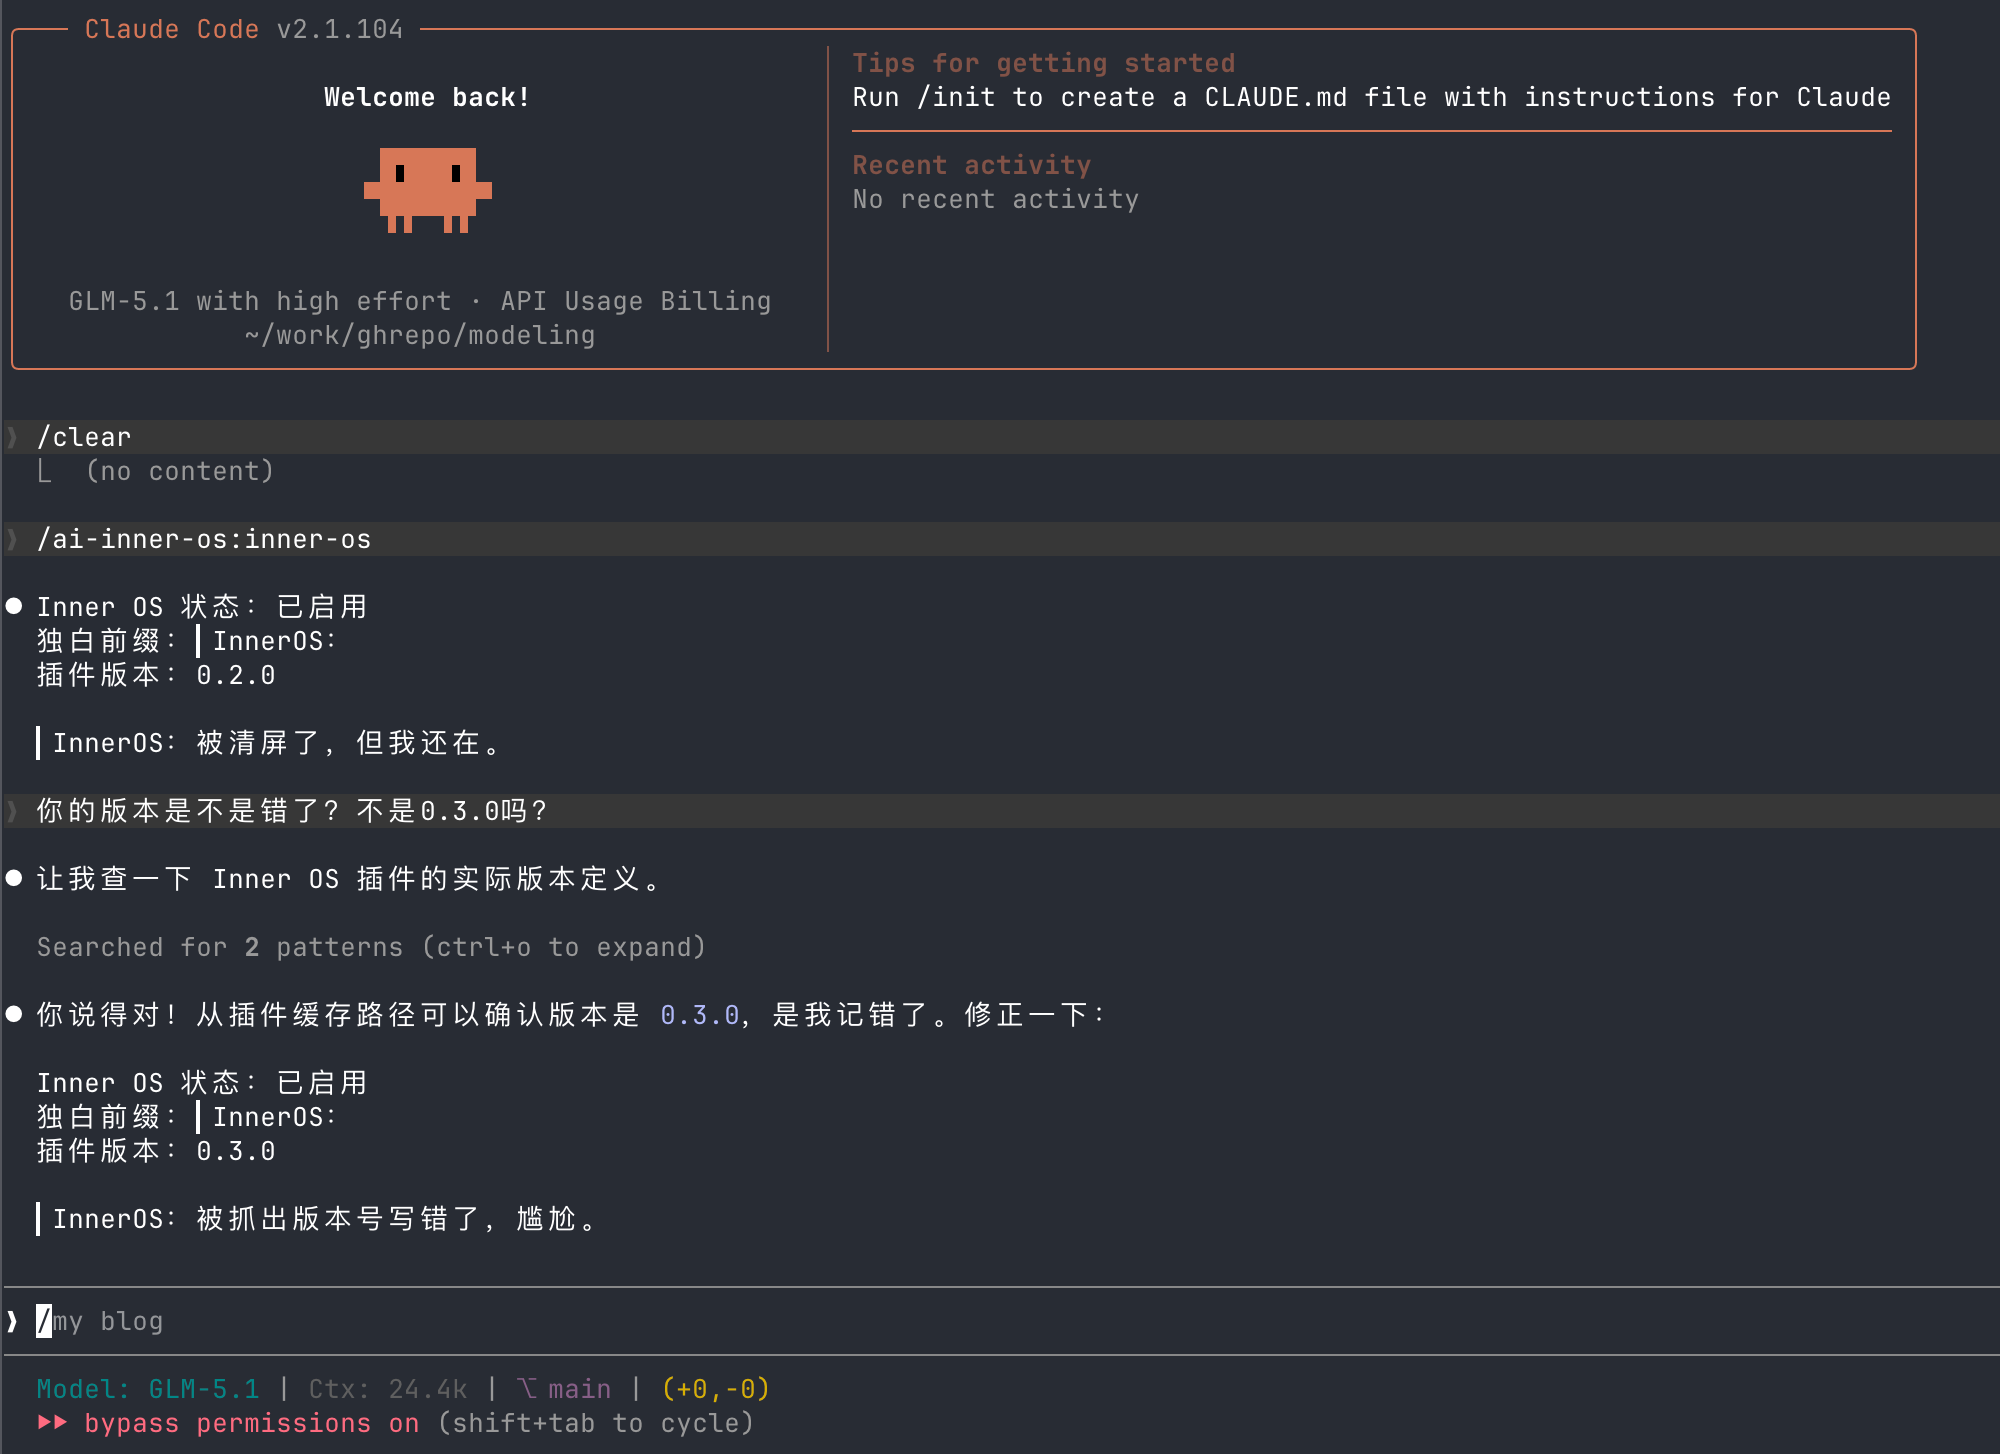Click the Tips for getting started heading

[x=1043, y=63]
